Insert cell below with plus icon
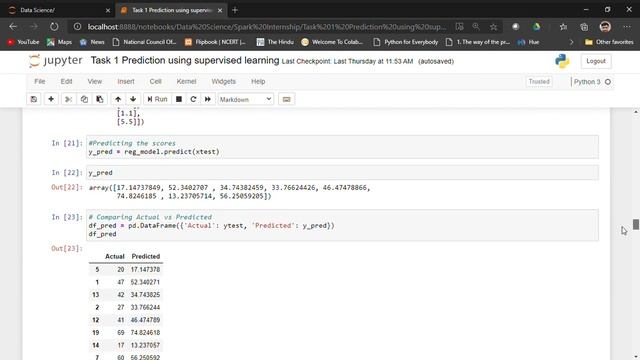The width and height of the screenshot is (640, 360). 51,99
